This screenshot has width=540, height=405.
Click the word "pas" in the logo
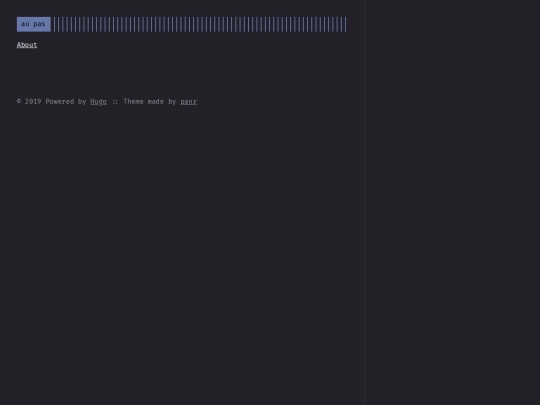[x=39, y=24]
